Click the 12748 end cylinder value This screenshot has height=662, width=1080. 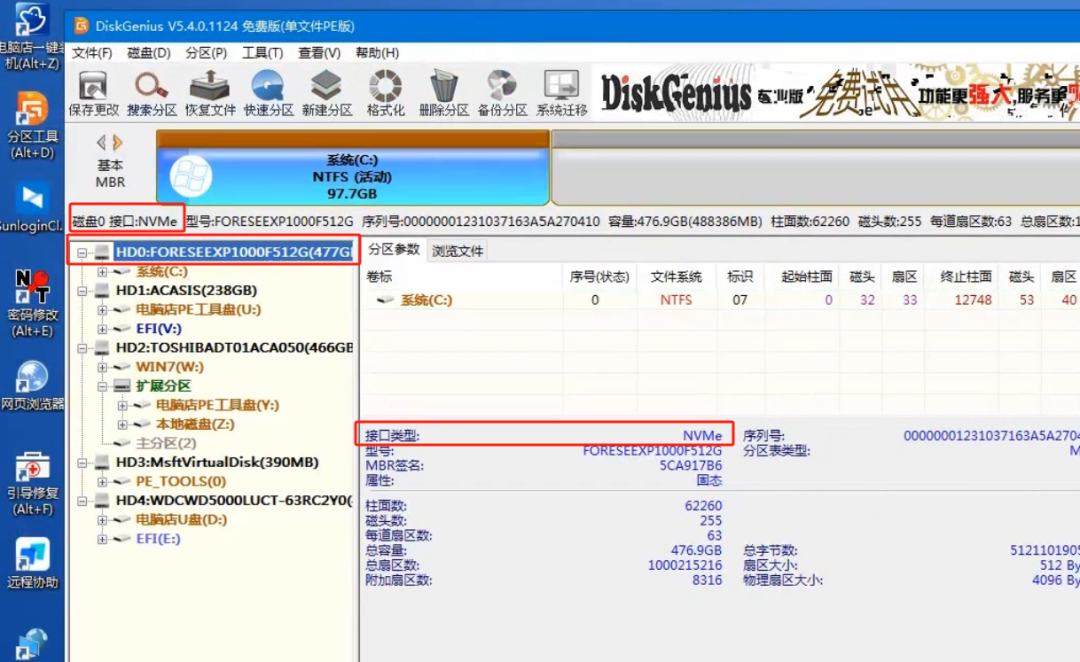click(x=973, y=300)
